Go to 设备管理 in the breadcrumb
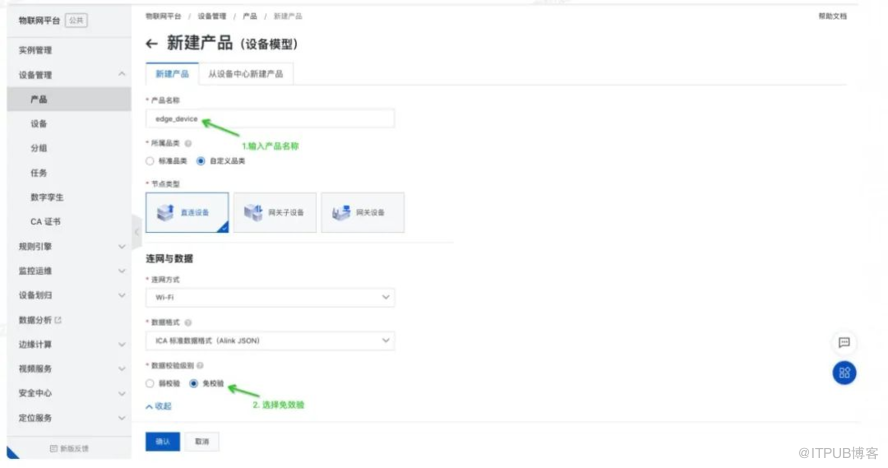This screenshot has height=468, width=888. (212, 16)
